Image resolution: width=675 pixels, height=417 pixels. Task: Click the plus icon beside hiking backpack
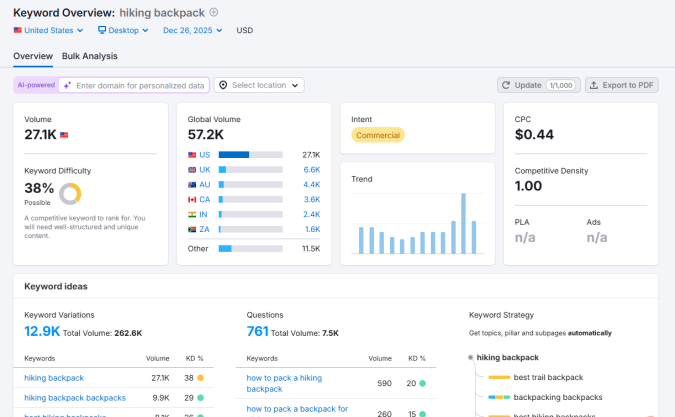[x=214, y=12]
